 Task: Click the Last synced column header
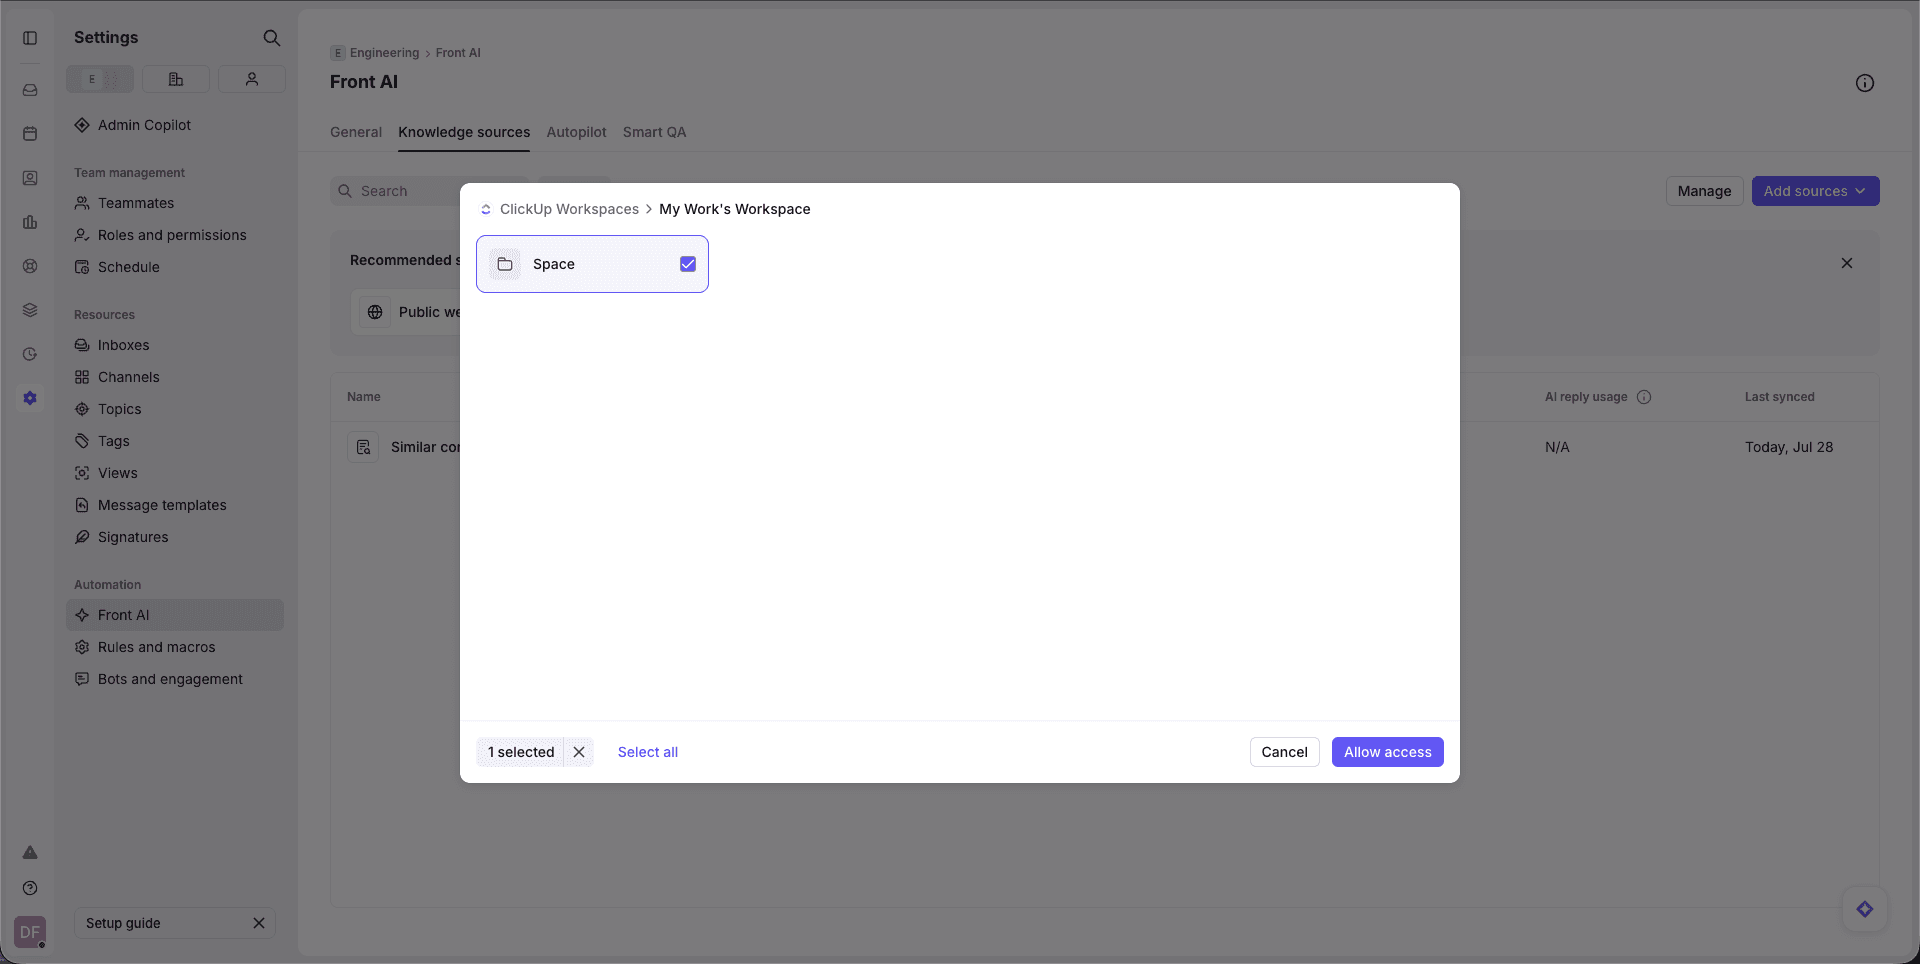(1779, 397)
